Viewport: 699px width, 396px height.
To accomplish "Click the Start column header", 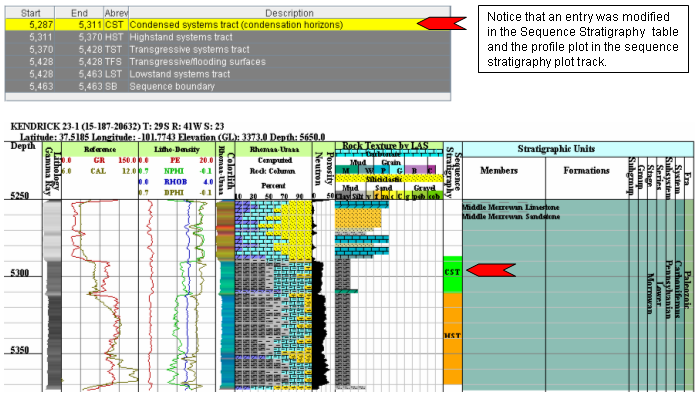I will pos(30,13).
